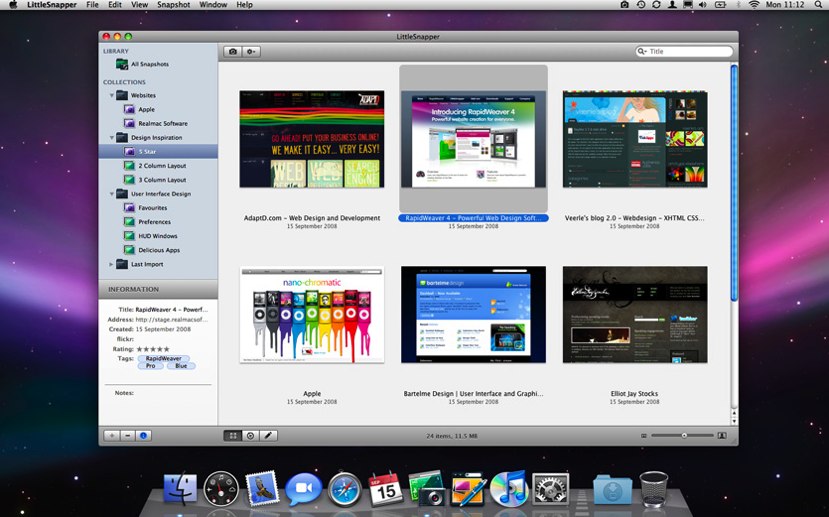This screenshot has height=517, width=829.
Task: Click the Blue tag
Action: click(x=179, y=366)
